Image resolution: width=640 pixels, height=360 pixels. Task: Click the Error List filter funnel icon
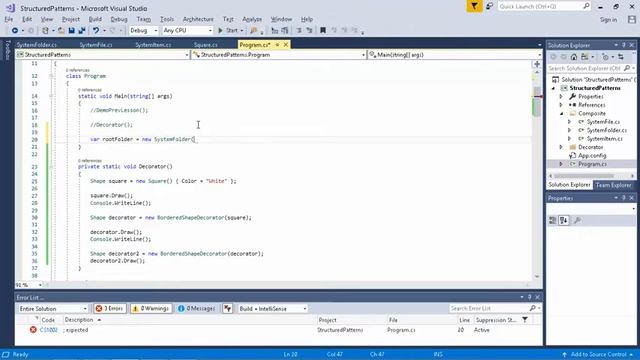pyautogui.click(x=525, y=320)
